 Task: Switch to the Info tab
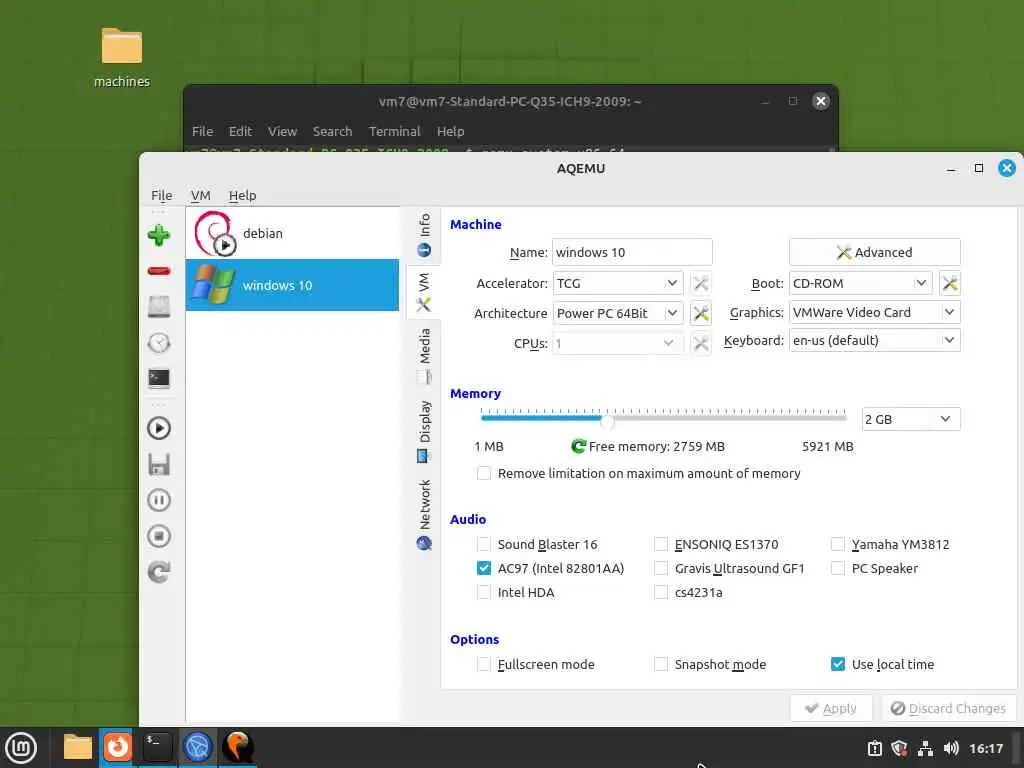pos(424,236)
